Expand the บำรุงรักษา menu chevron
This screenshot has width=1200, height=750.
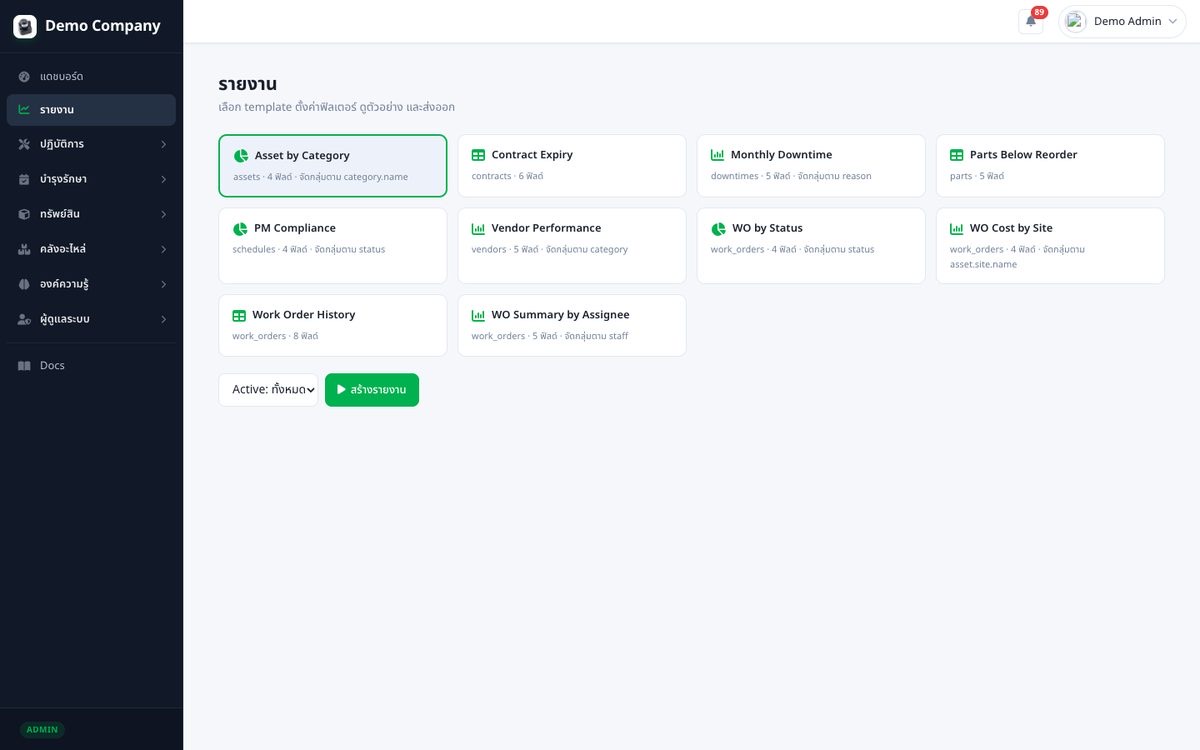(x=164, y=179)
